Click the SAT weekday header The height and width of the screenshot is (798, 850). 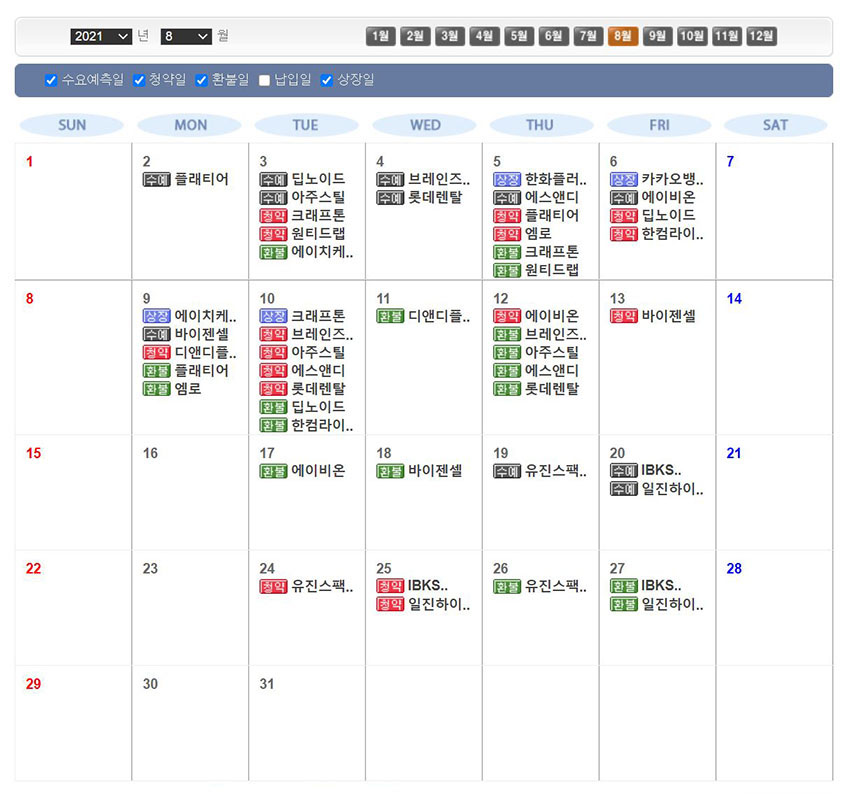775,125
